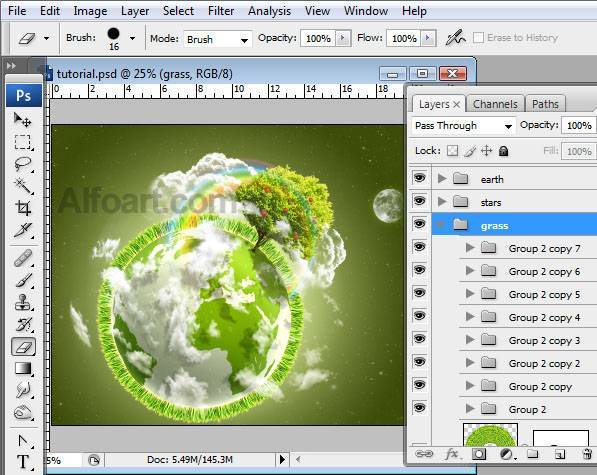The height and width of the screenshot is (475, 597).
Task: Select the Type tool
Action: click(22, 462)
